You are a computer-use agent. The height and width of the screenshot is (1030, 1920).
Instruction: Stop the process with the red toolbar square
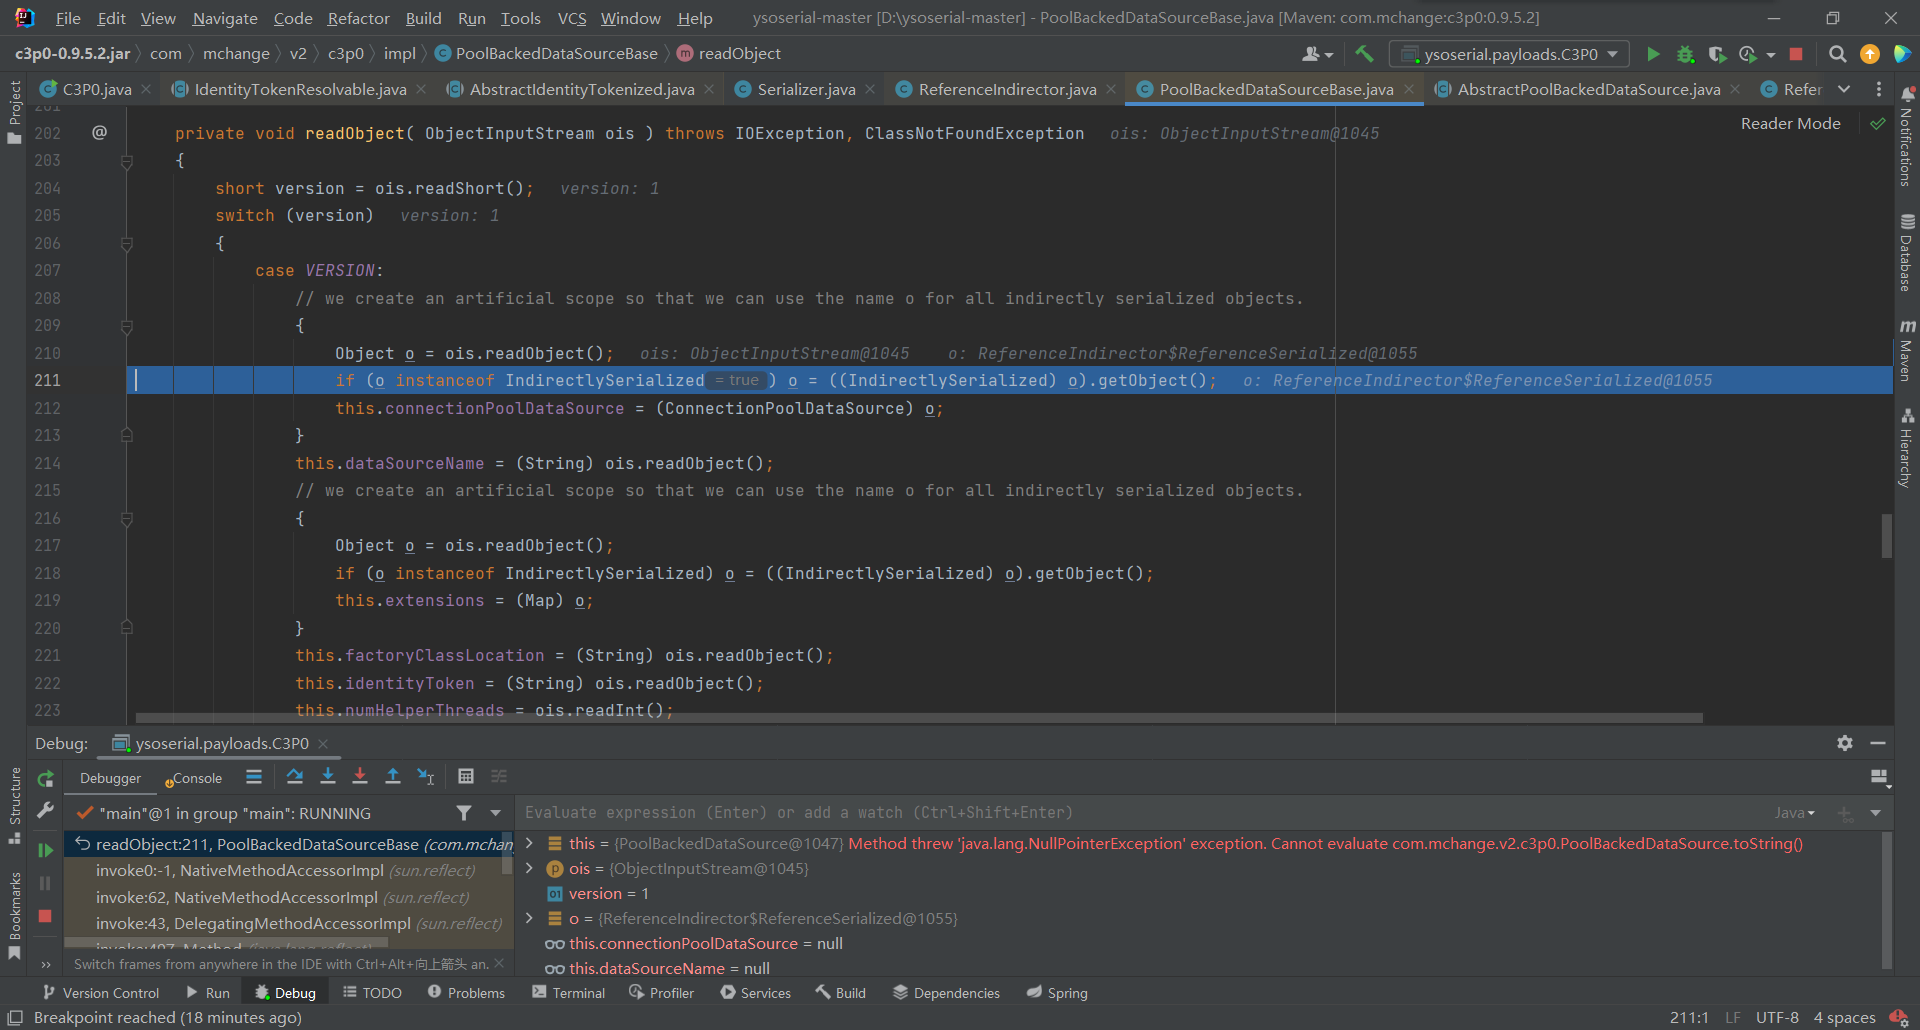point(1796,54)
